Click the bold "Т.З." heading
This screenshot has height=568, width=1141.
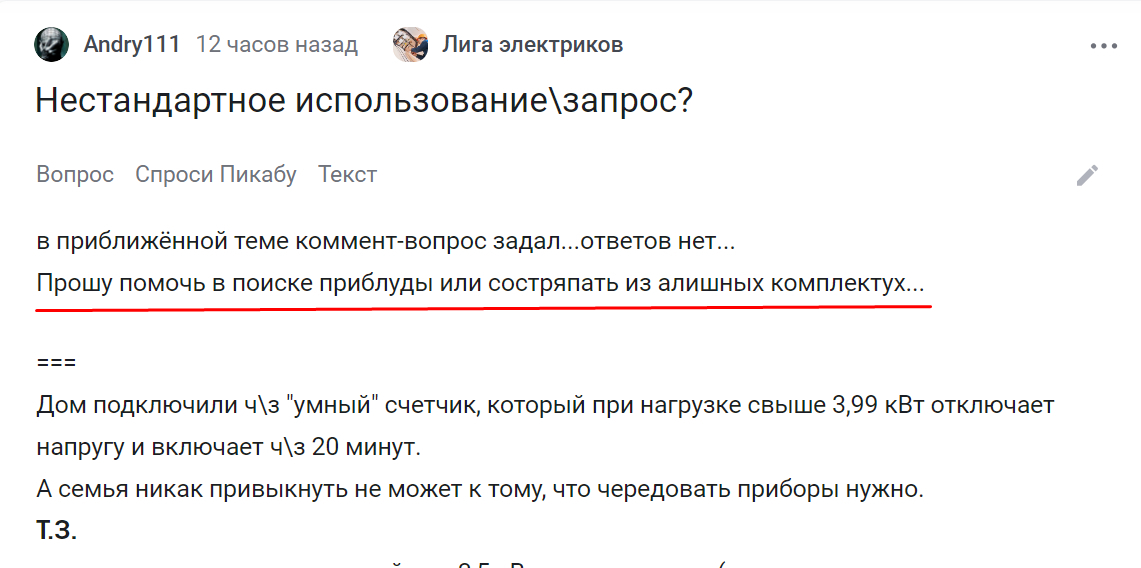pyautogui.click(x=57, y=531)
